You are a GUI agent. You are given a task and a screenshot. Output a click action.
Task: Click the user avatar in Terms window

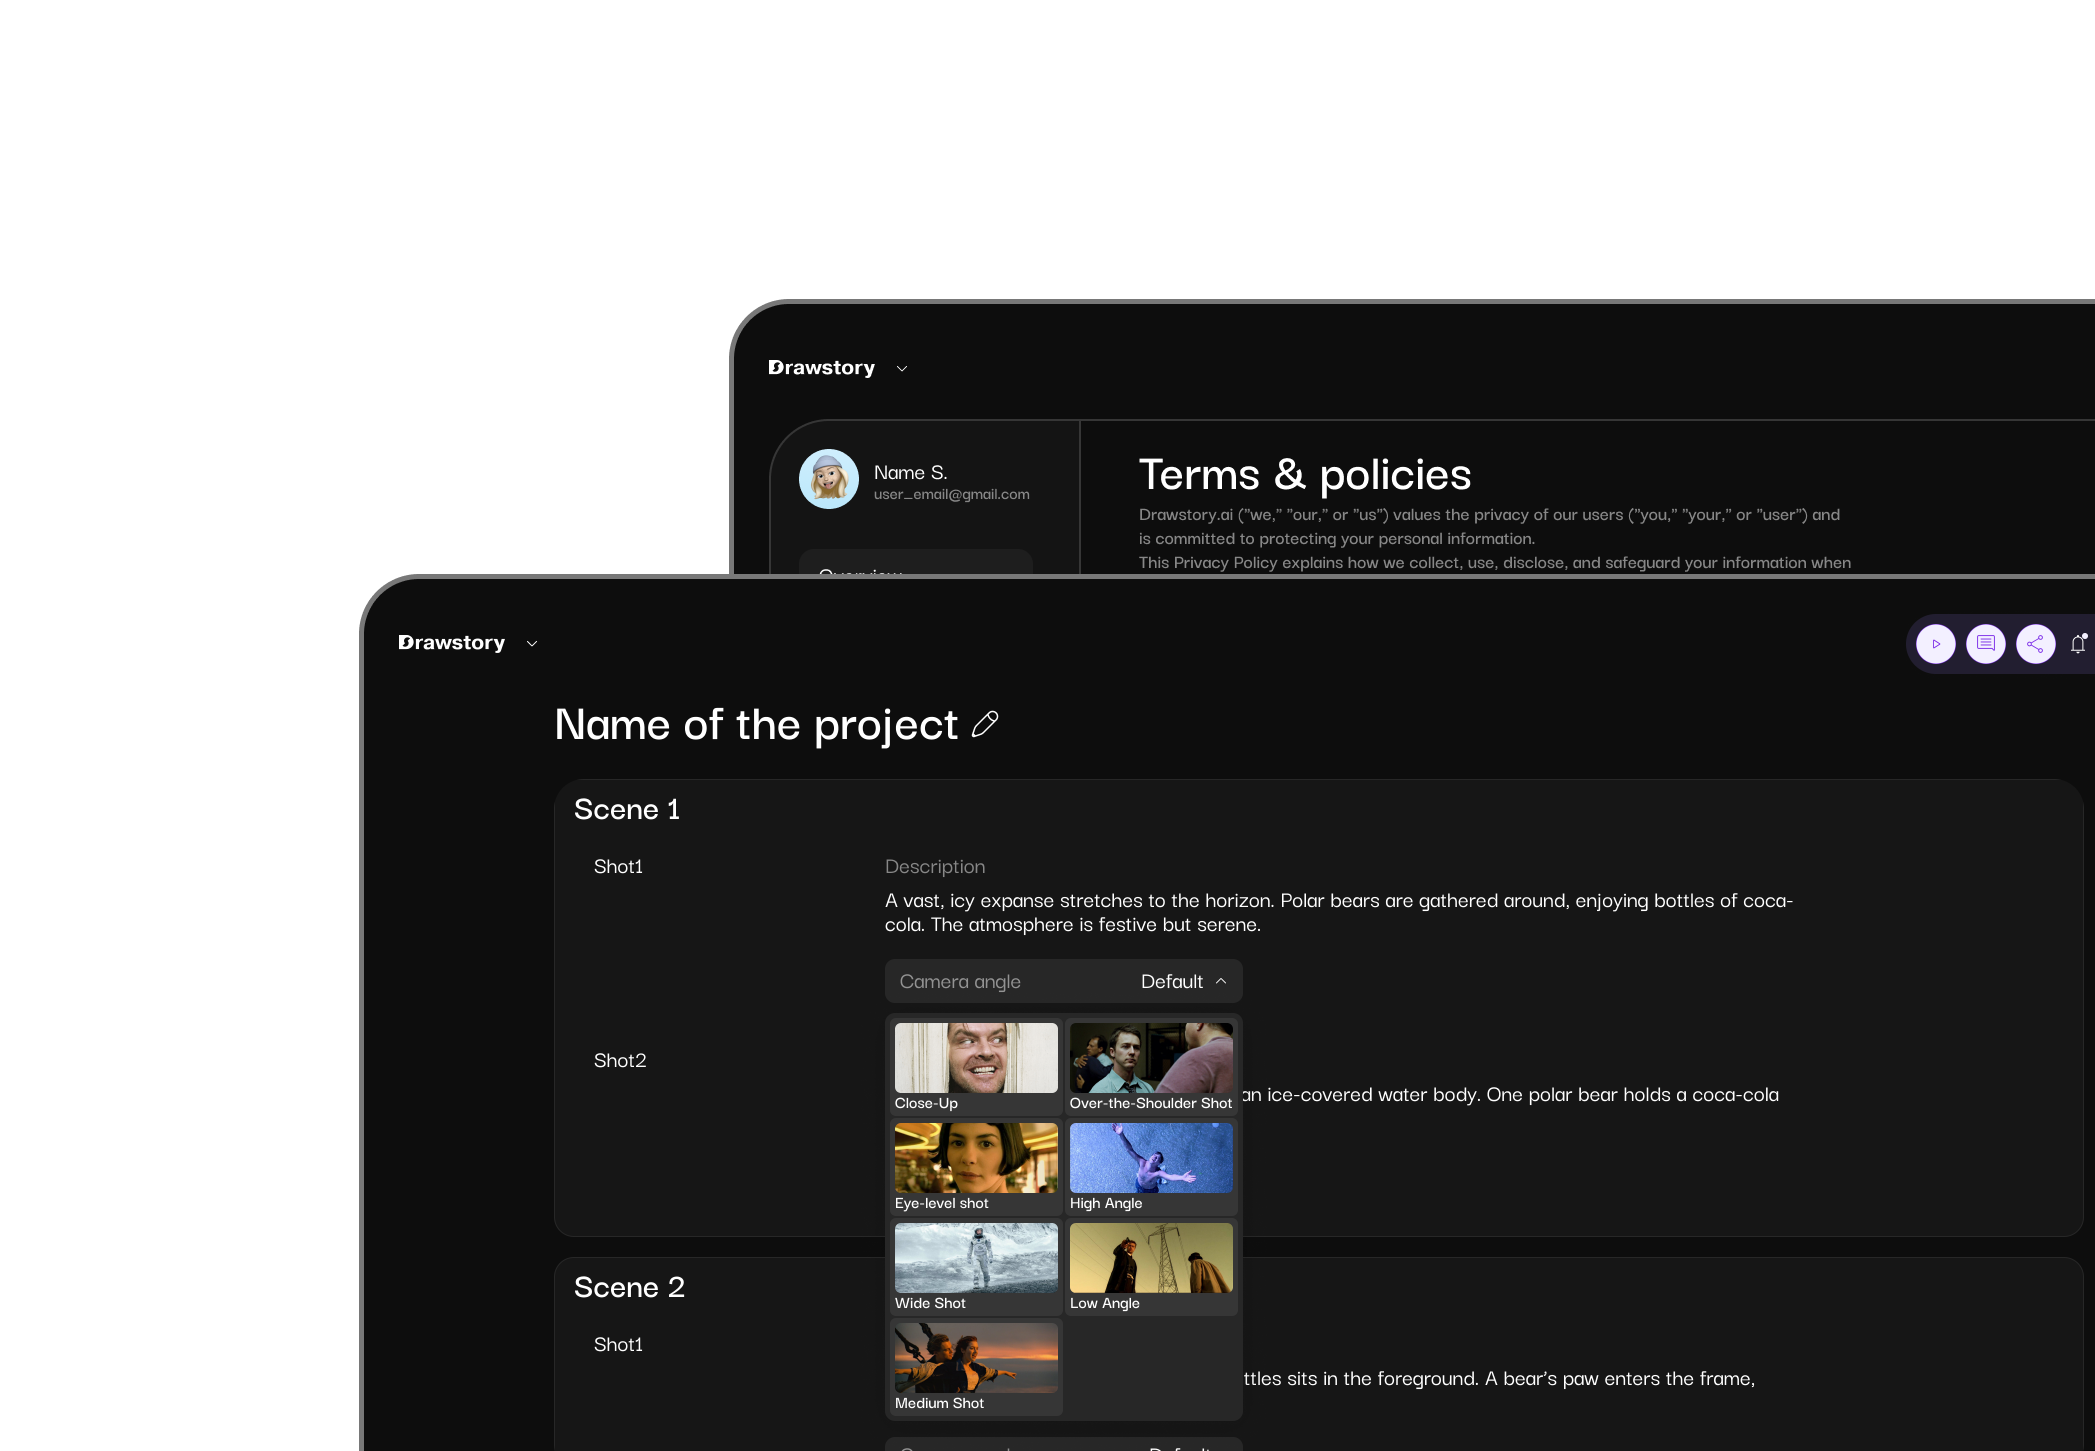[x=828, y=479]
